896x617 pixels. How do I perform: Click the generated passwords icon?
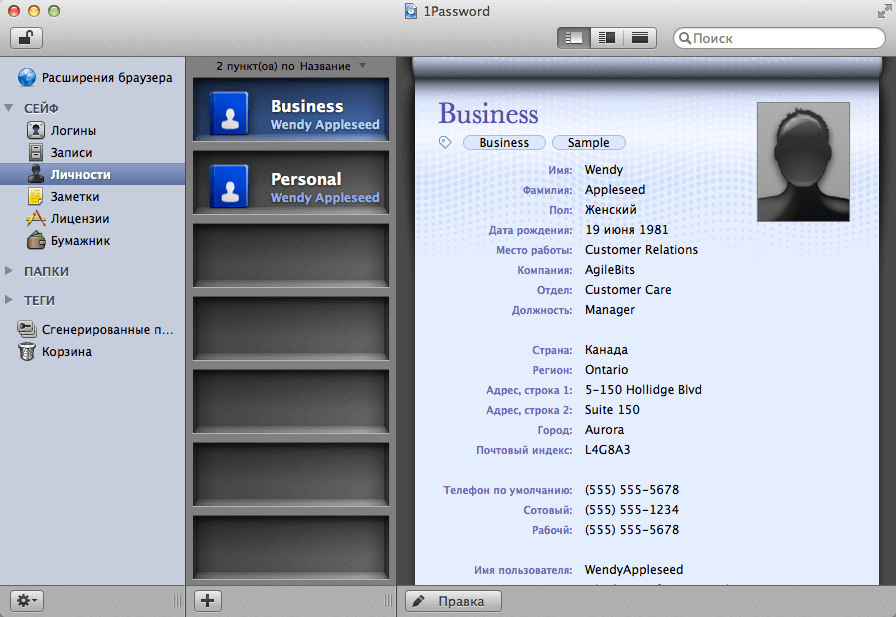coord(26,329)
